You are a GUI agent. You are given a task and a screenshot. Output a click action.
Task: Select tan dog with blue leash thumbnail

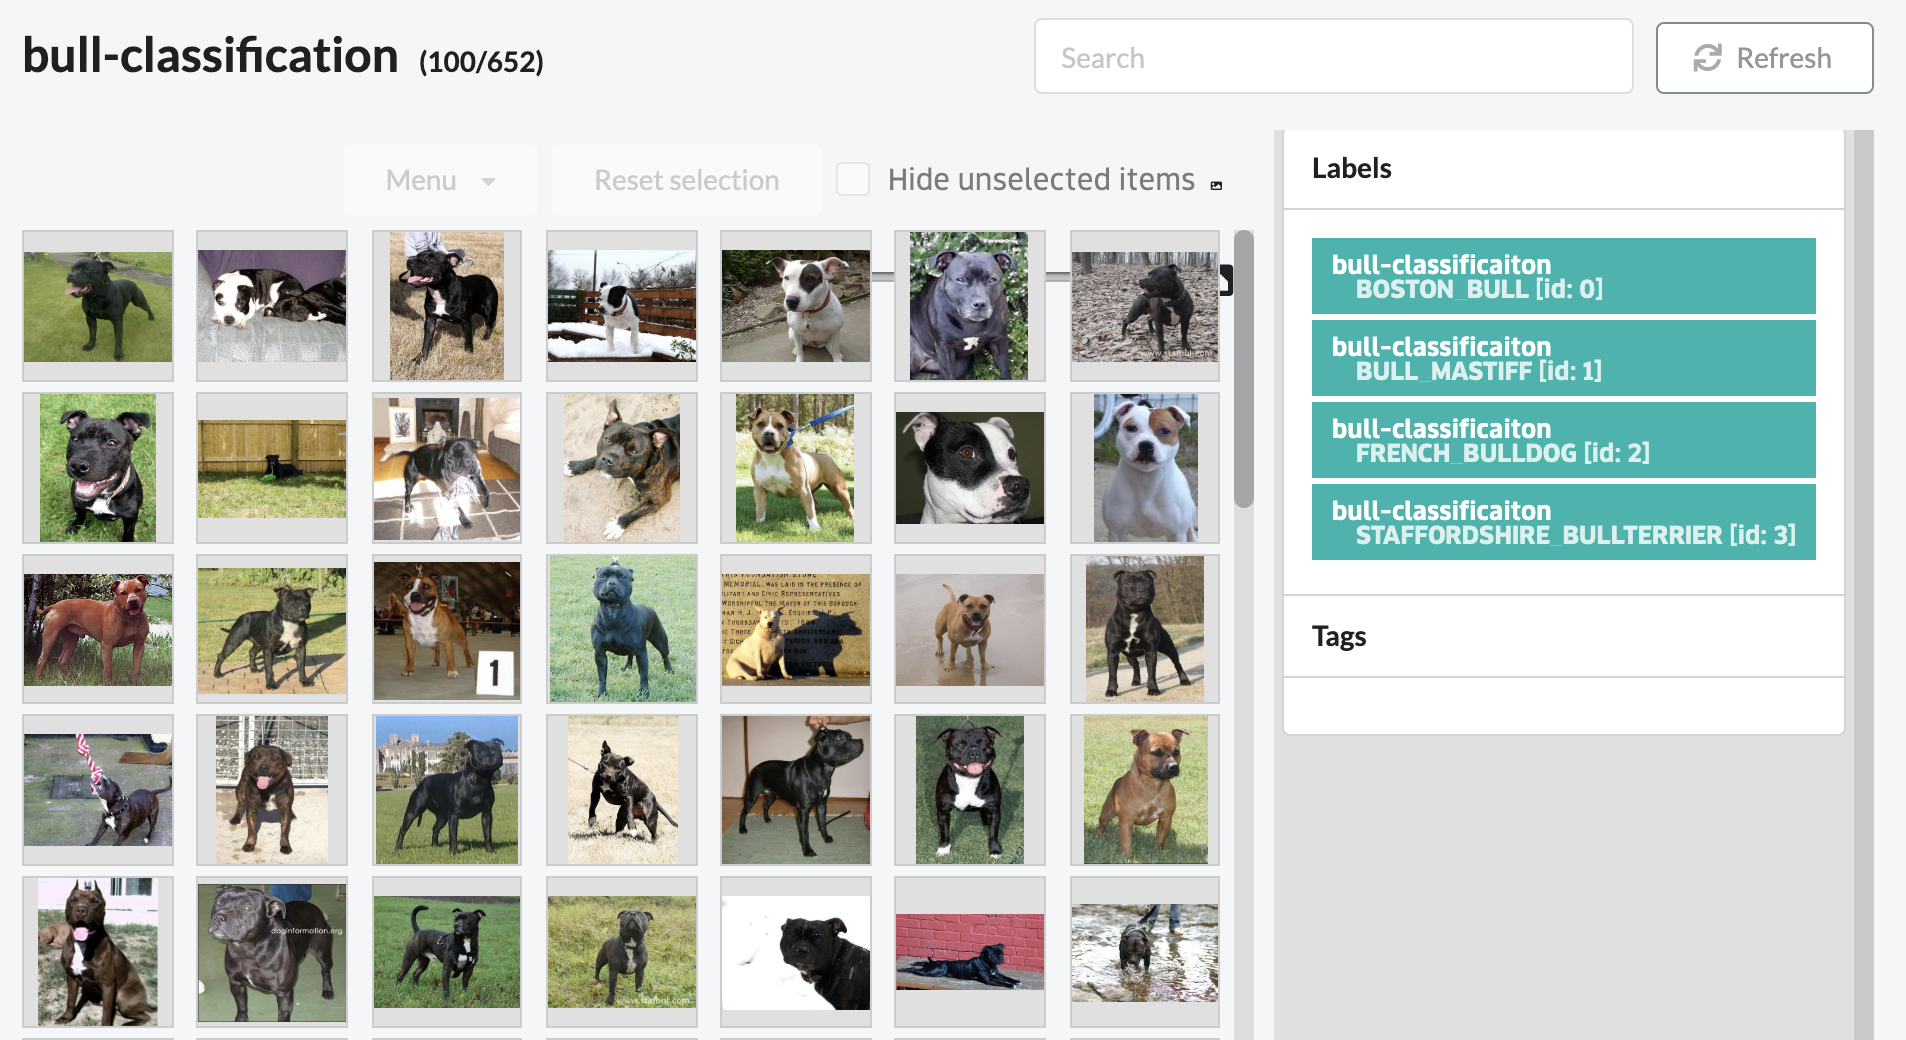coord(796,468)
